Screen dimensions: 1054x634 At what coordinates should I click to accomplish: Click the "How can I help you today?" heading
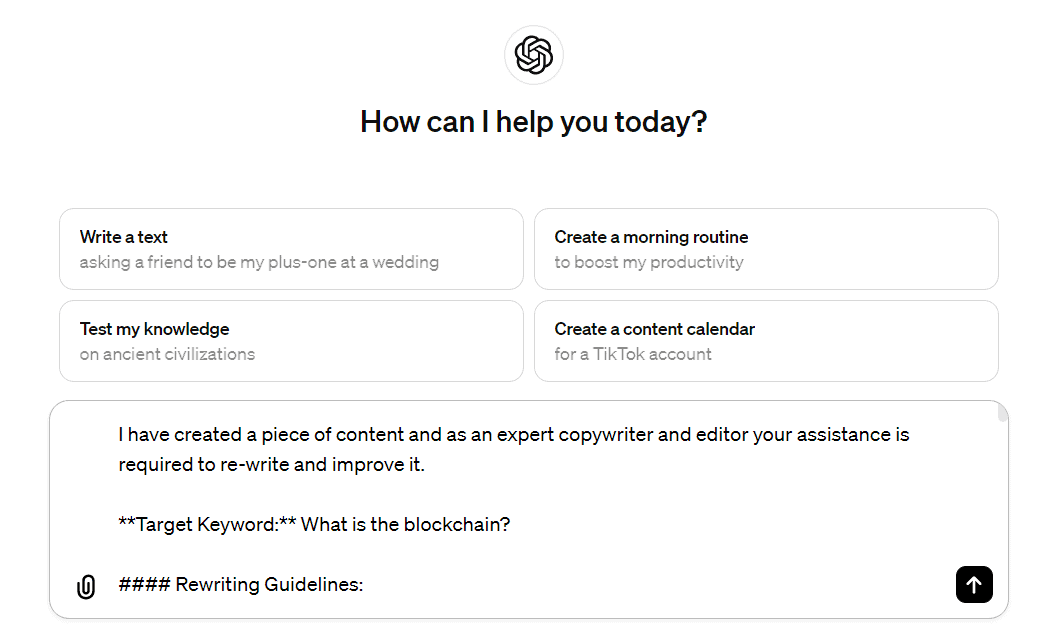[x=534, y=122]
